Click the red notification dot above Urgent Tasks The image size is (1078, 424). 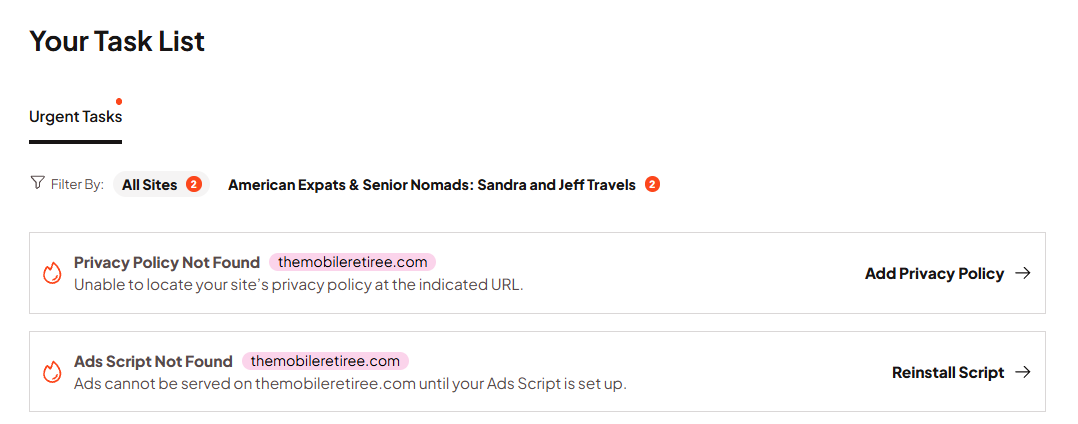[119, 101]
